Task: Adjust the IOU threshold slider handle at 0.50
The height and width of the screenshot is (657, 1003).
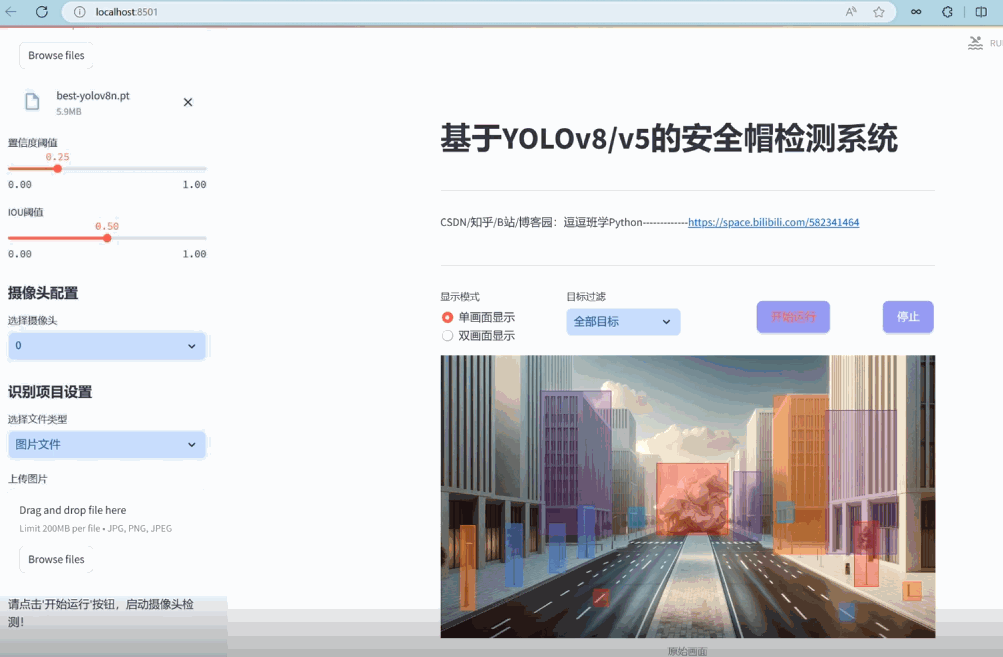Action: click(107, 238)
